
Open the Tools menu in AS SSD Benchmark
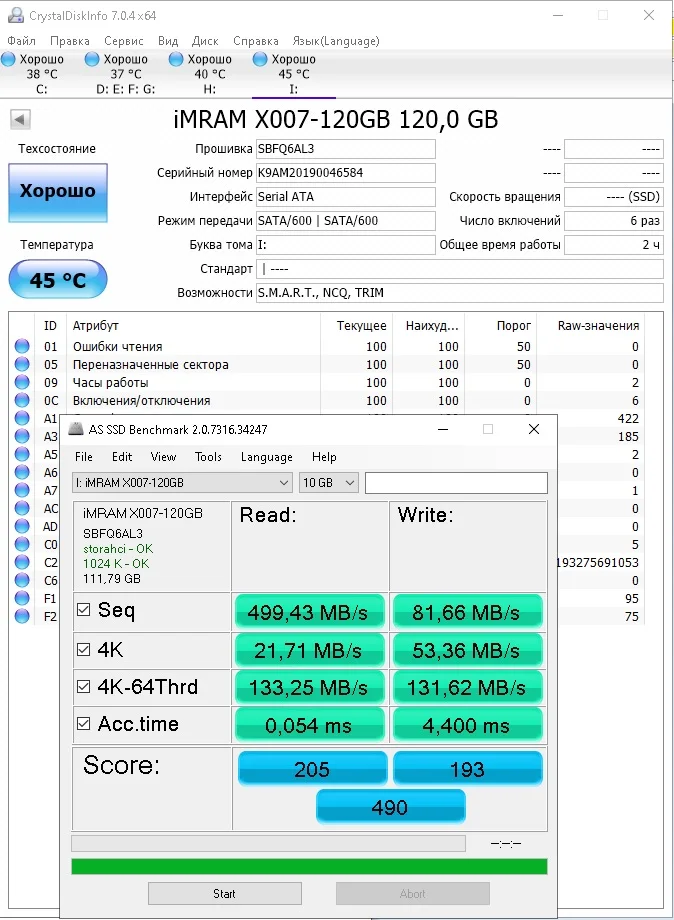pos(208,456)
